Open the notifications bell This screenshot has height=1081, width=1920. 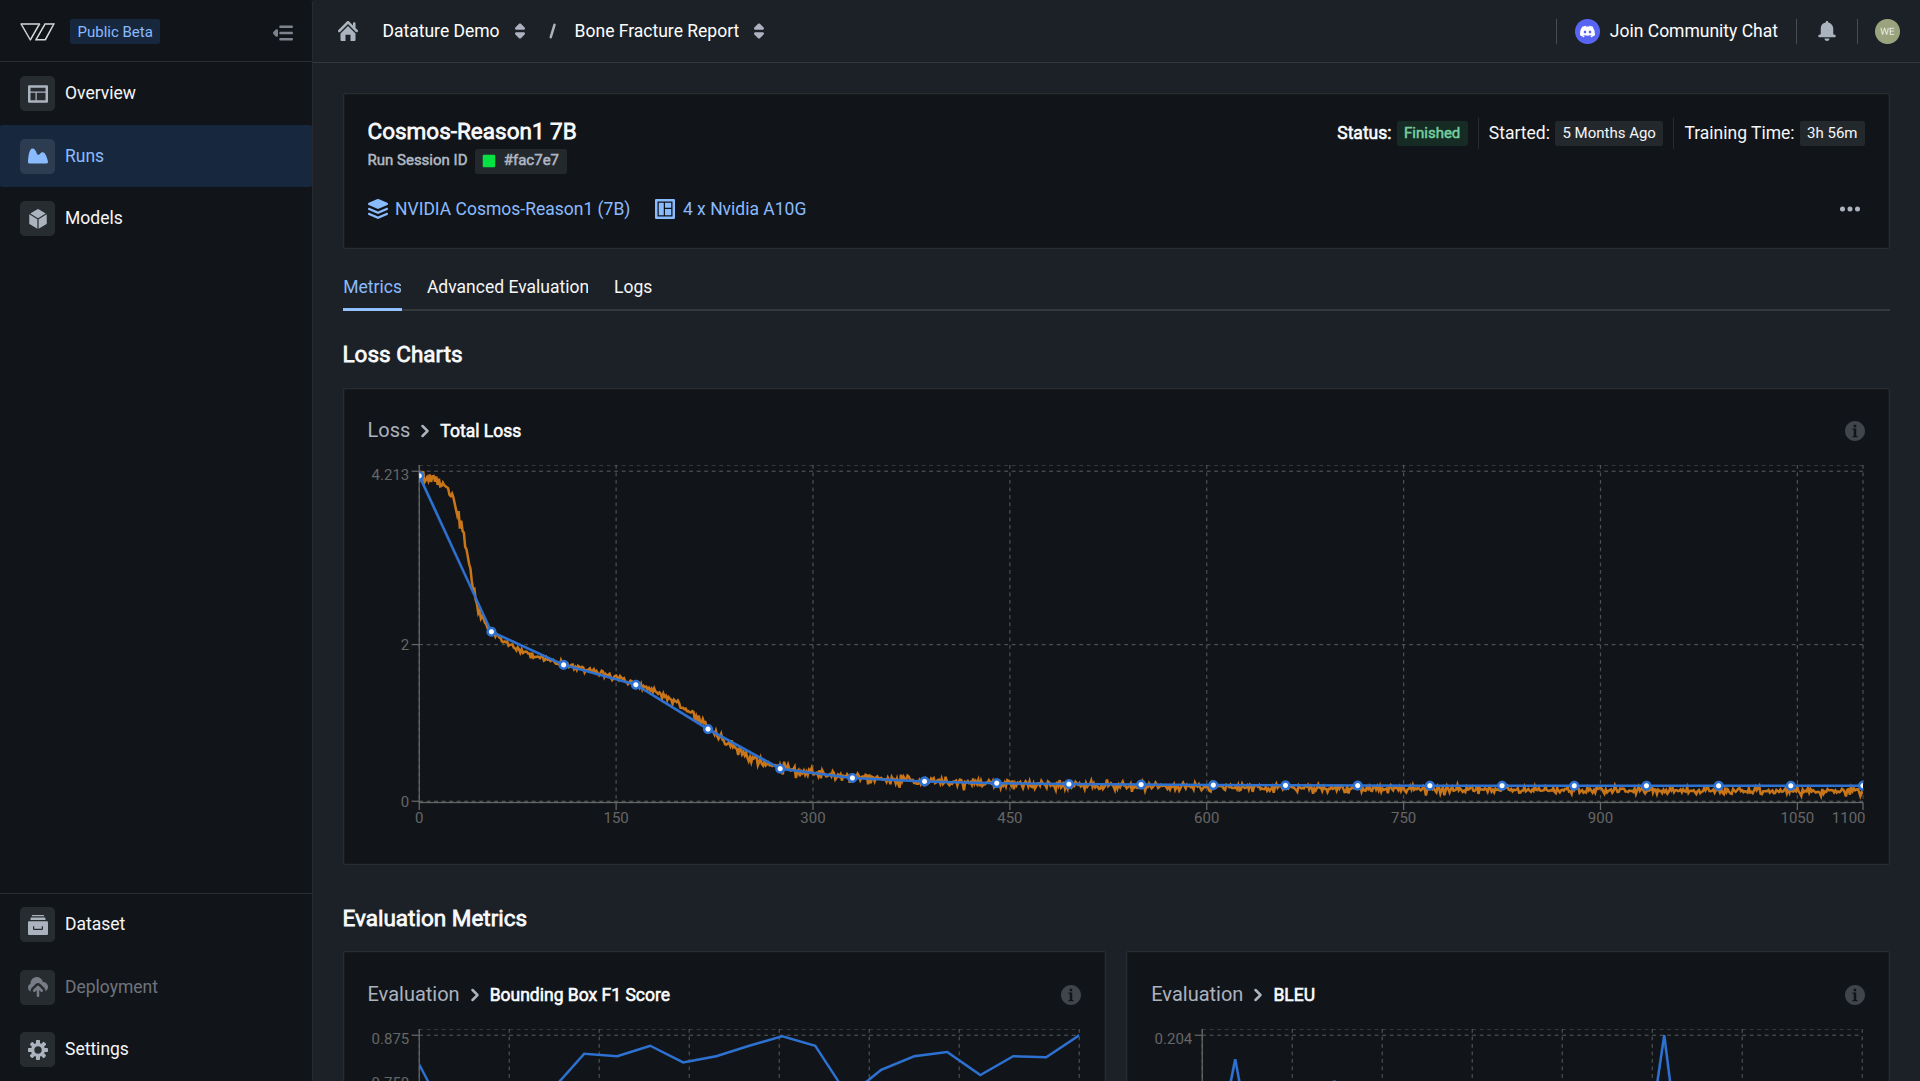pyautogui.click(x=1826, y=31)
